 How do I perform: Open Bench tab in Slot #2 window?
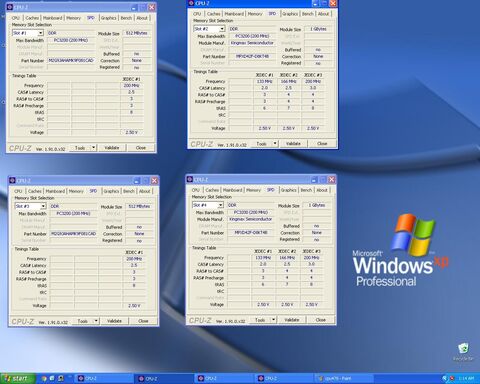click(x=307, y=14)
